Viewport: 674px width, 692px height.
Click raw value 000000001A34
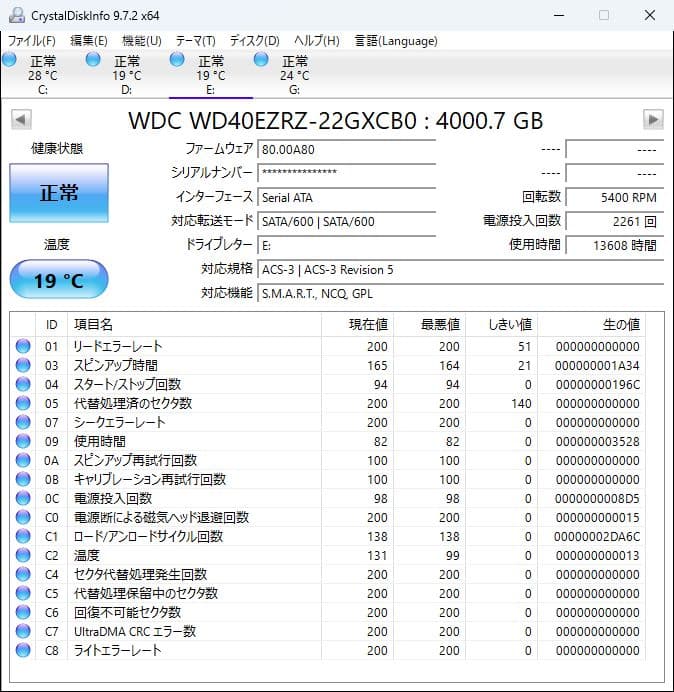tap(597, 365)
